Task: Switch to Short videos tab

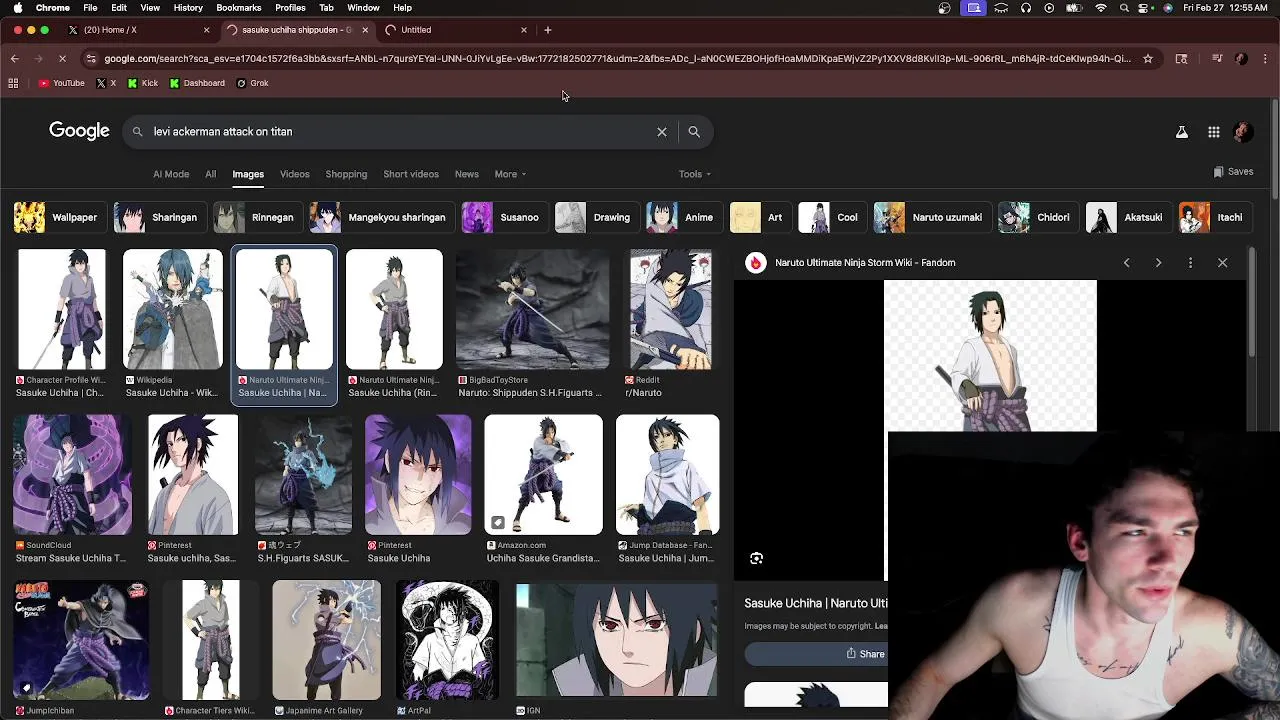Action: [411, 174]
